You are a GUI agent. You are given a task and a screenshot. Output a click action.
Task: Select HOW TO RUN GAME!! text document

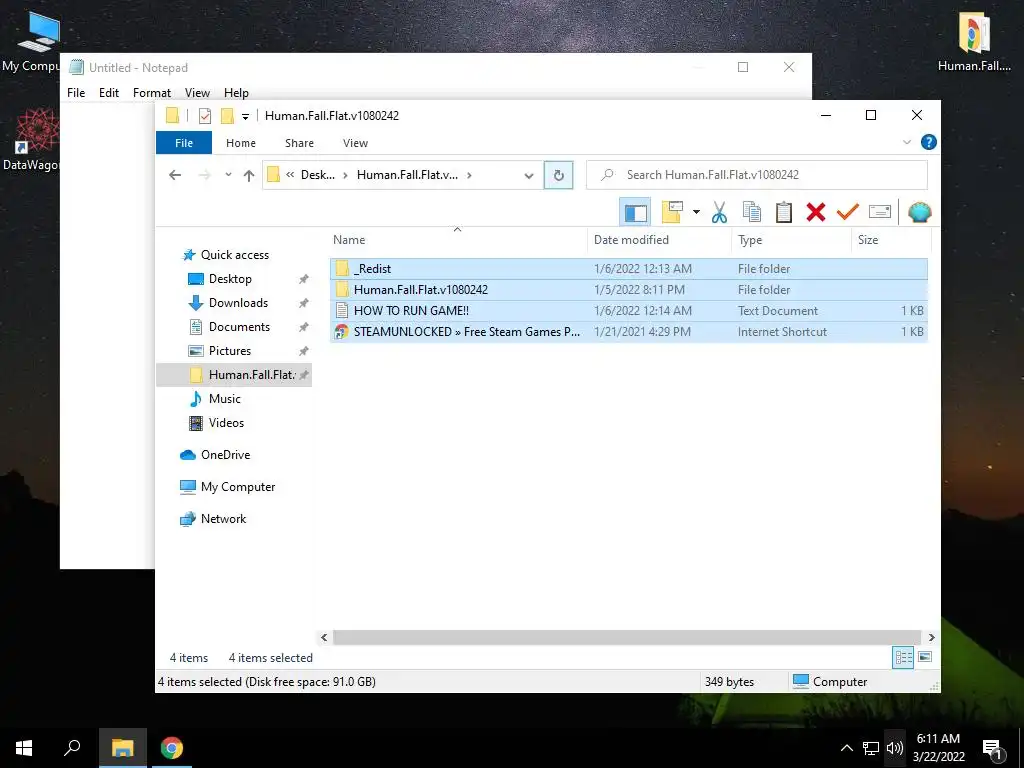click(x=628, y=310)
